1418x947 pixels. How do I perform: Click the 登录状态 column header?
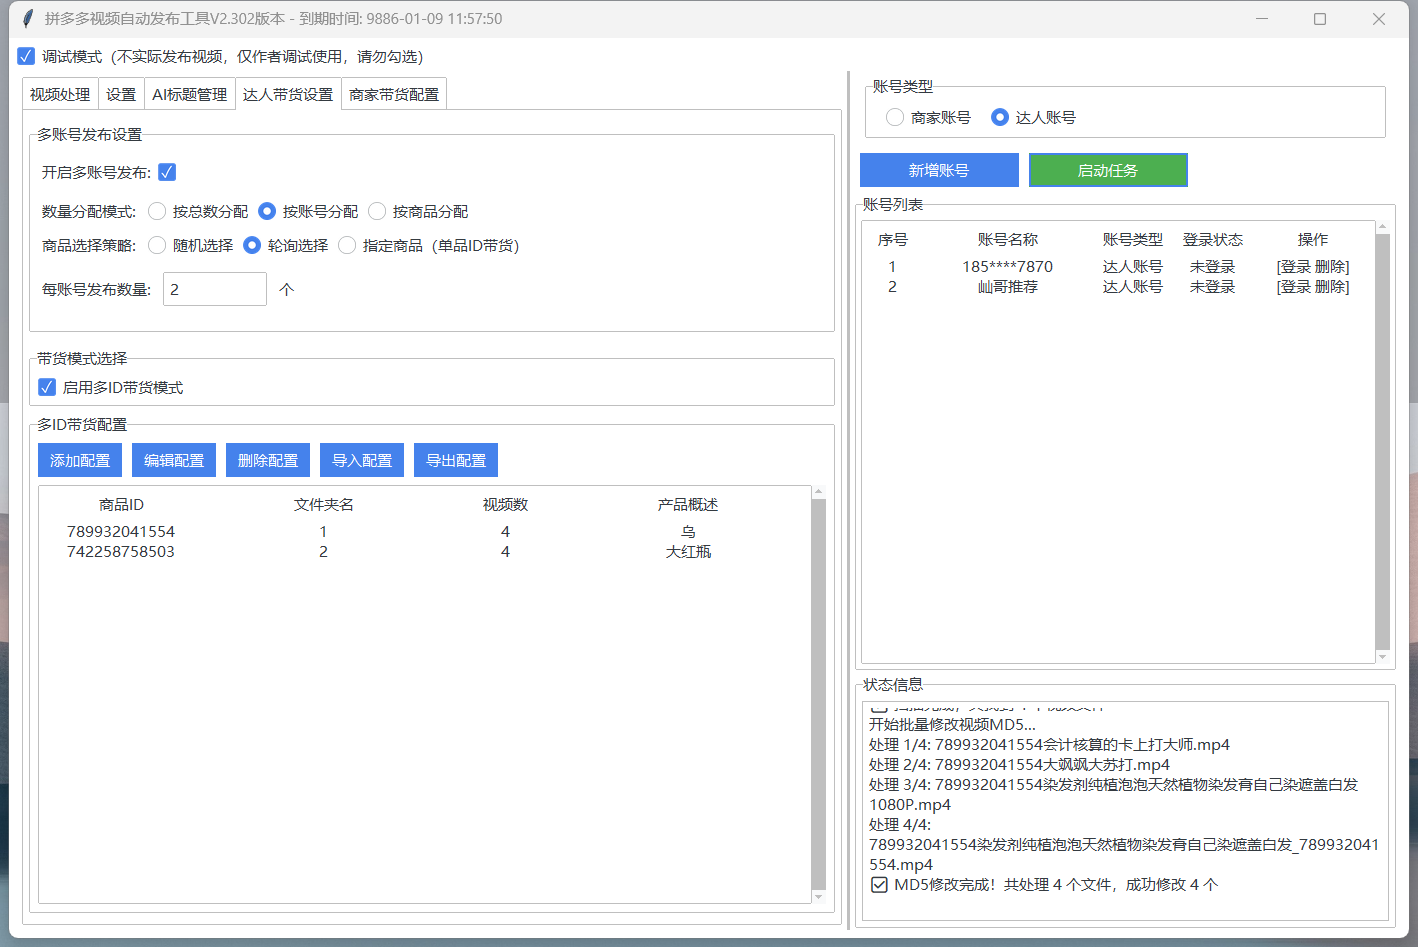click(x=1213, y=240)
